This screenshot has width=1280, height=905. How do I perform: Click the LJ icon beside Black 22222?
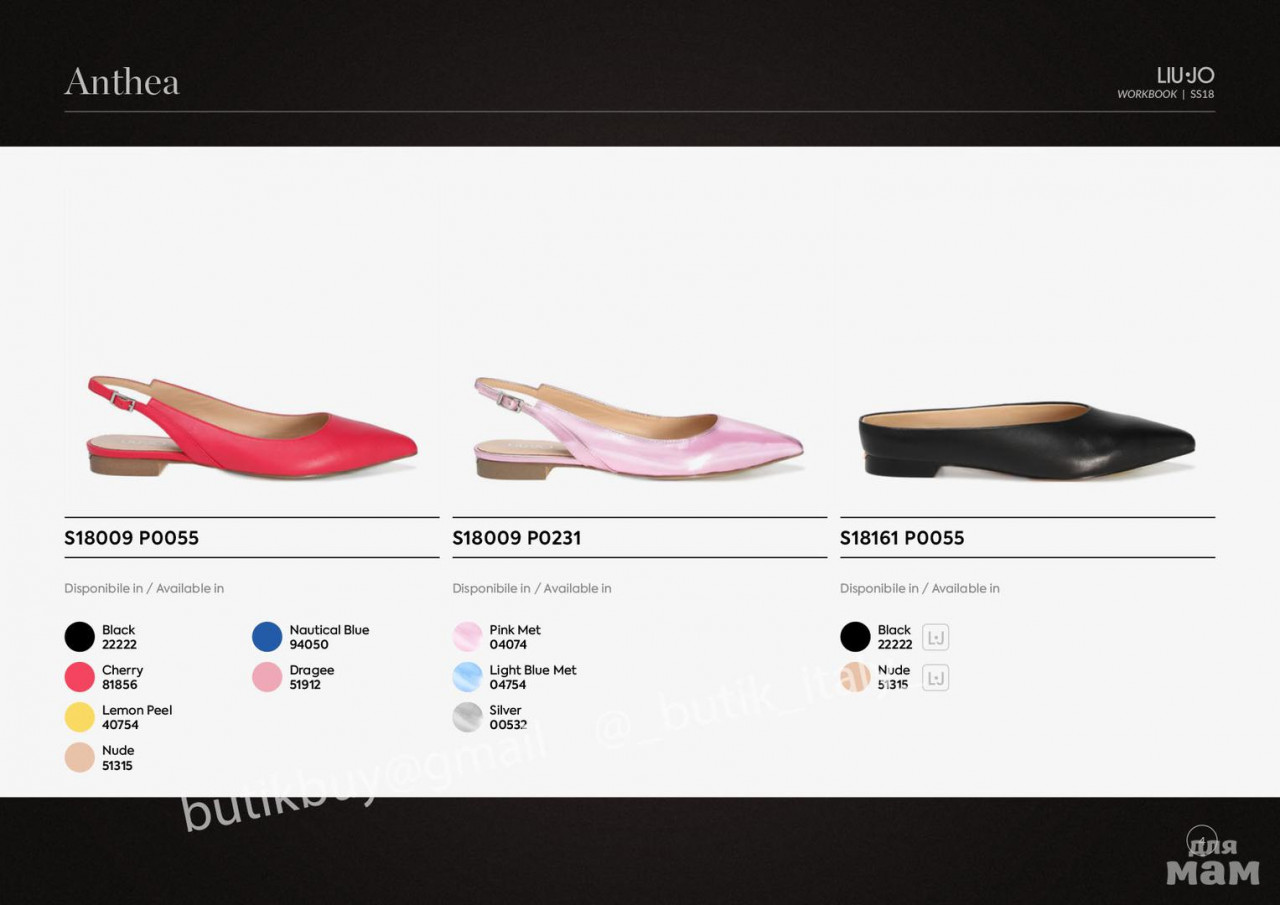935,637
